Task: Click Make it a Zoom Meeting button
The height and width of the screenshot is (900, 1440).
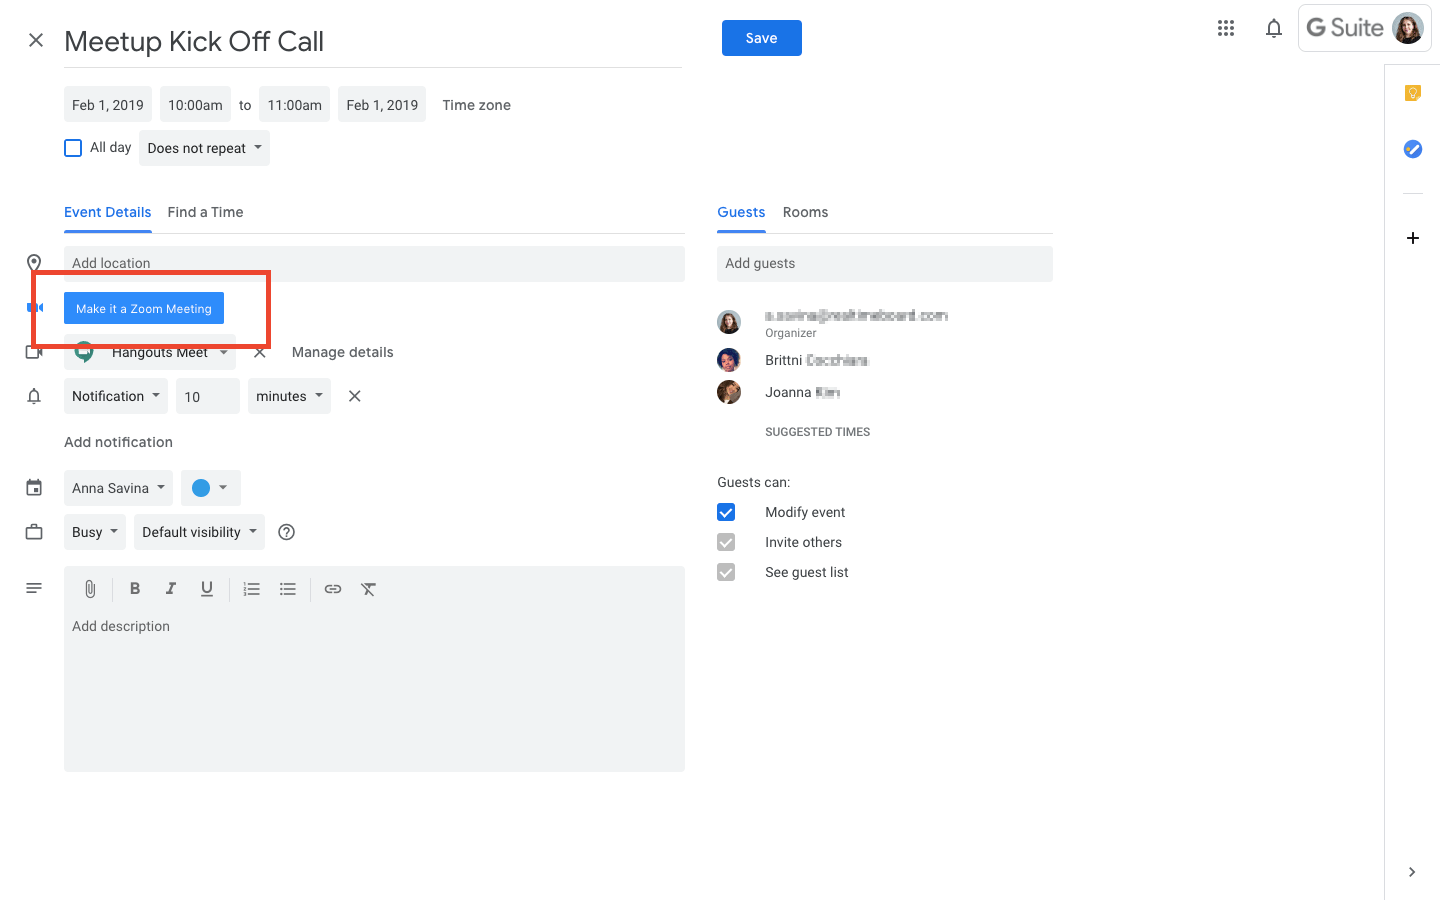Action: [144, 308]
